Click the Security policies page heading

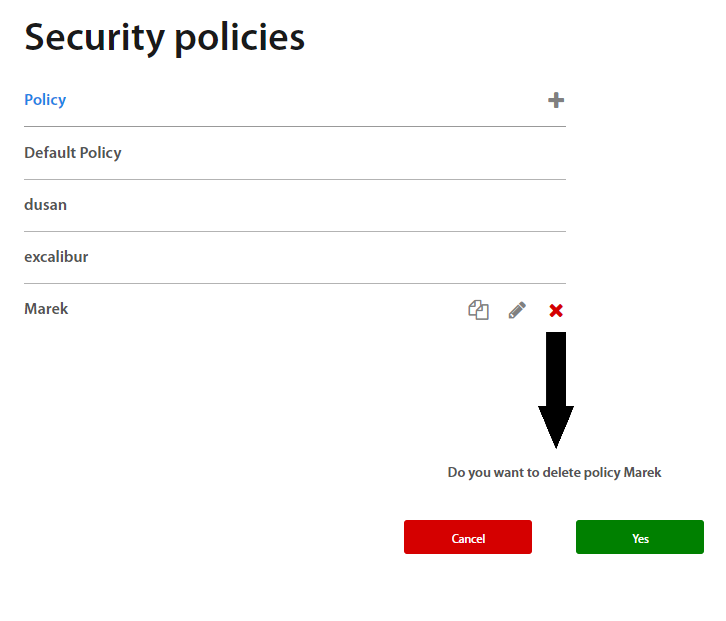[x=164, y=38]
